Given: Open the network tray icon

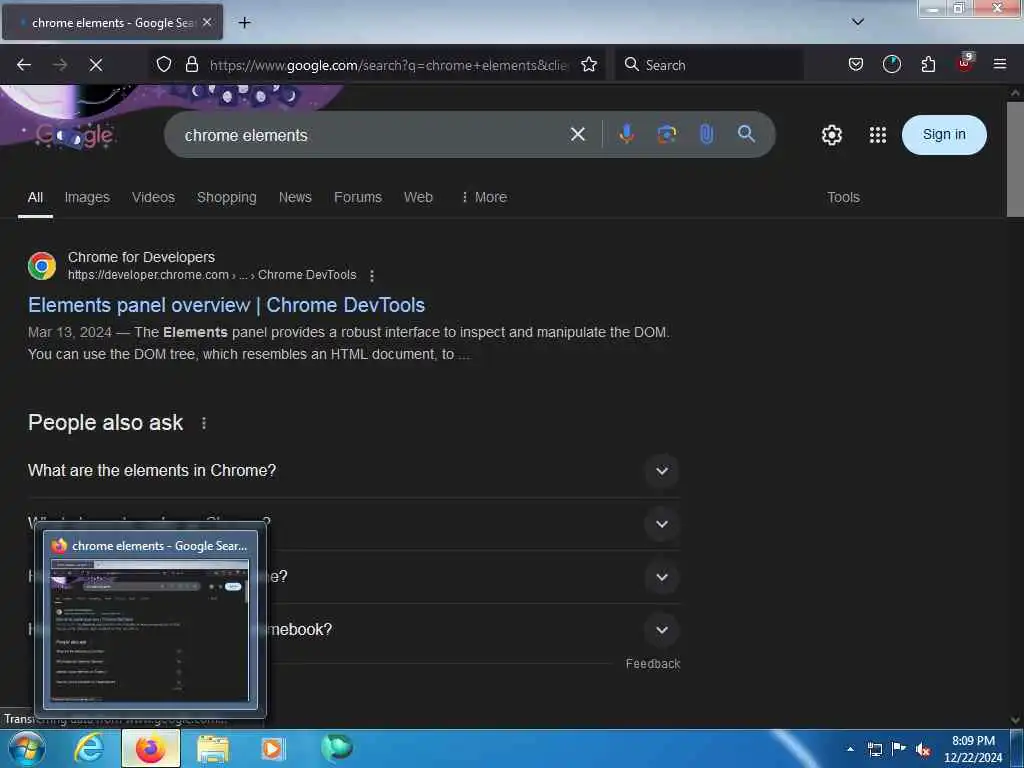Looking at the screenshot, I should (x=874, y=749).
